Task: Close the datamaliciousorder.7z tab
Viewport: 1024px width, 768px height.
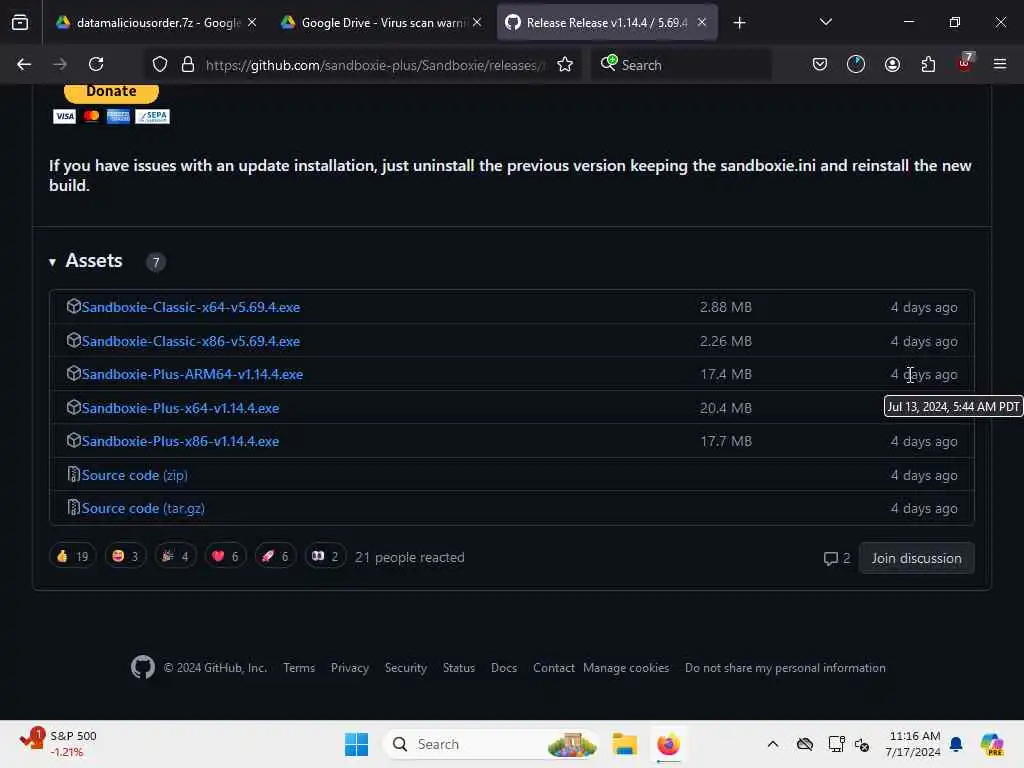Action: [252, 23]
